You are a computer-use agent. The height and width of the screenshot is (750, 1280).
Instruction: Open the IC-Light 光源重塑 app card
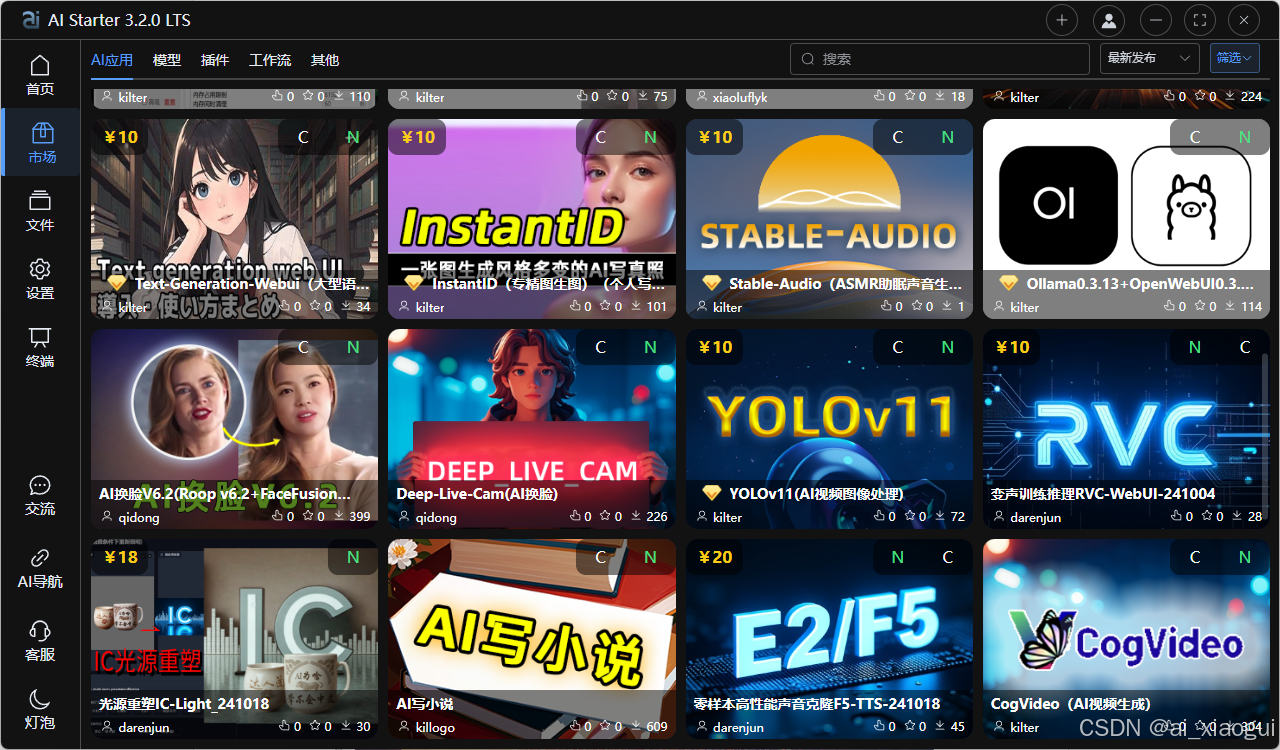(x=235, y=639)
